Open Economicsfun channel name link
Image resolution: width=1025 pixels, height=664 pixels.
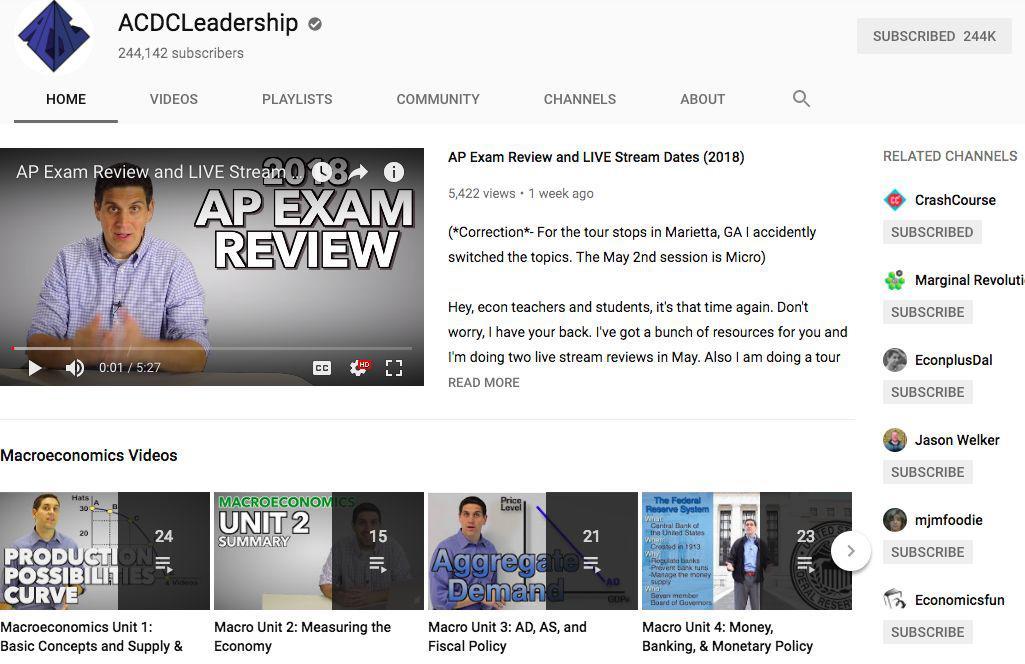pos(959,600)
